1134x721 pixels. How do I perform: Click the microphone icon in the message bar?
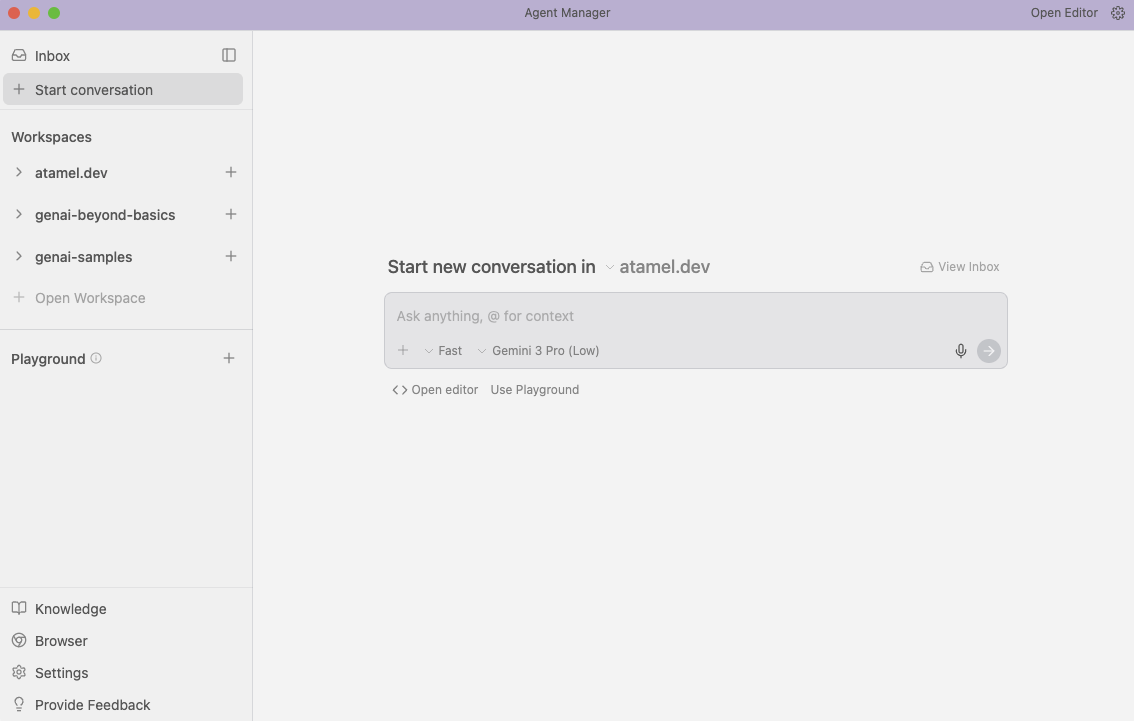coord(960,350)
